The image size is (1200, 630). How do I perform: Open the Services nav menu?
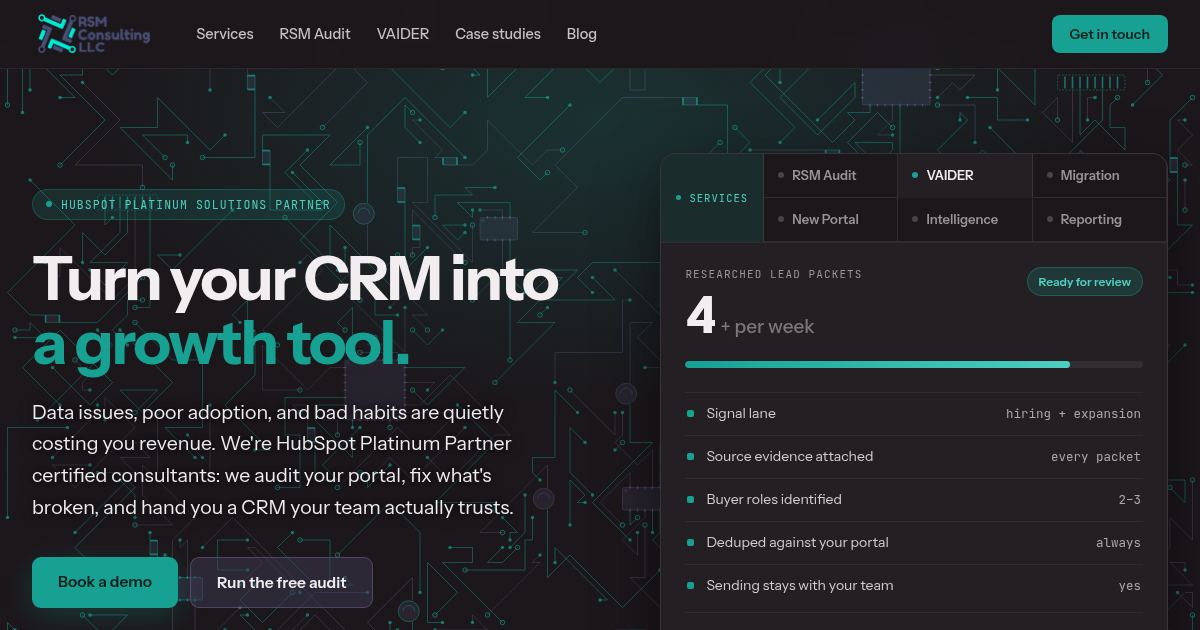point(225,34)
